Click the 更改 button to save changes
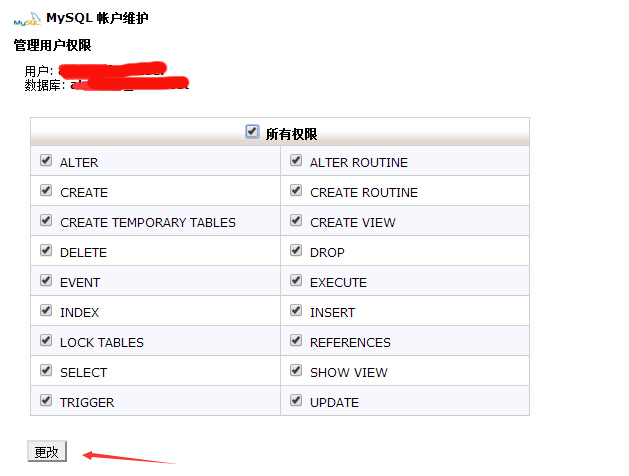This screenshot has height=476, width=629. point(47,452)
